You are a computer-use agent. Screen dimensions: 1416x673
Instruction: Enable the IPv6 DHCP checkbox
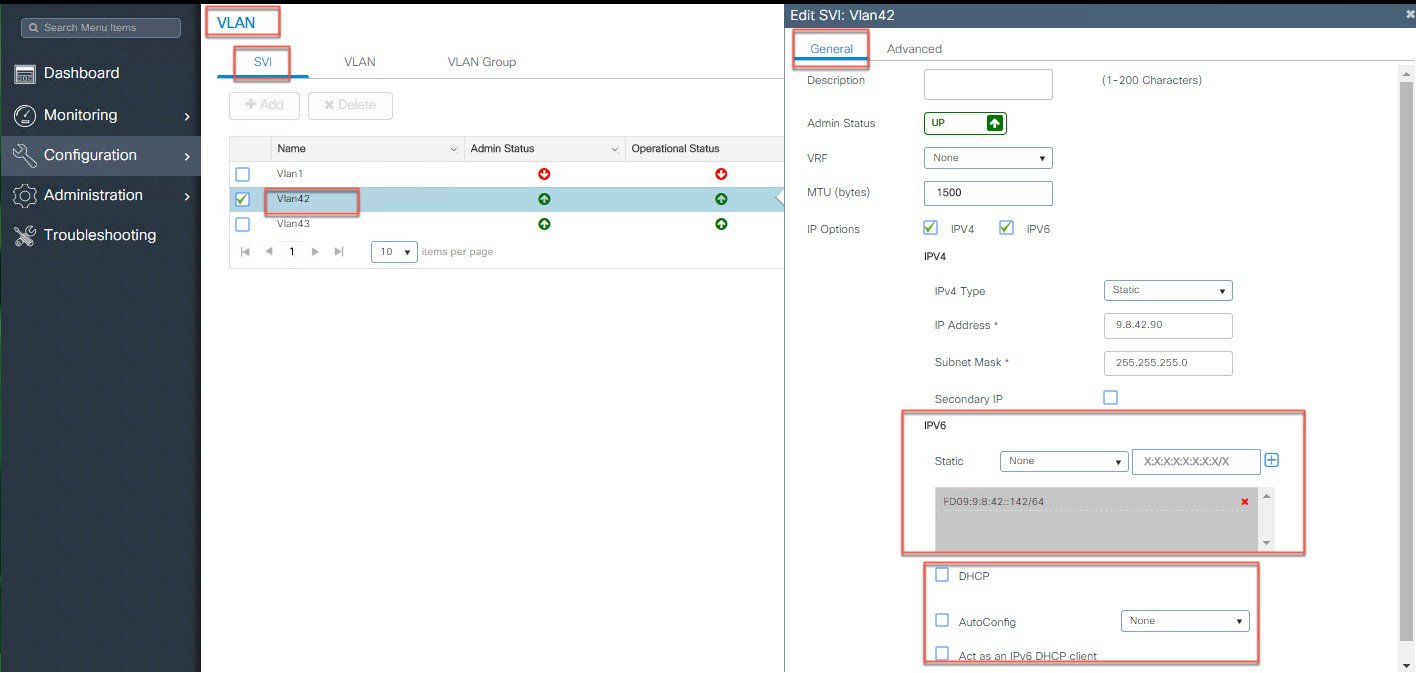click(941, 575)
